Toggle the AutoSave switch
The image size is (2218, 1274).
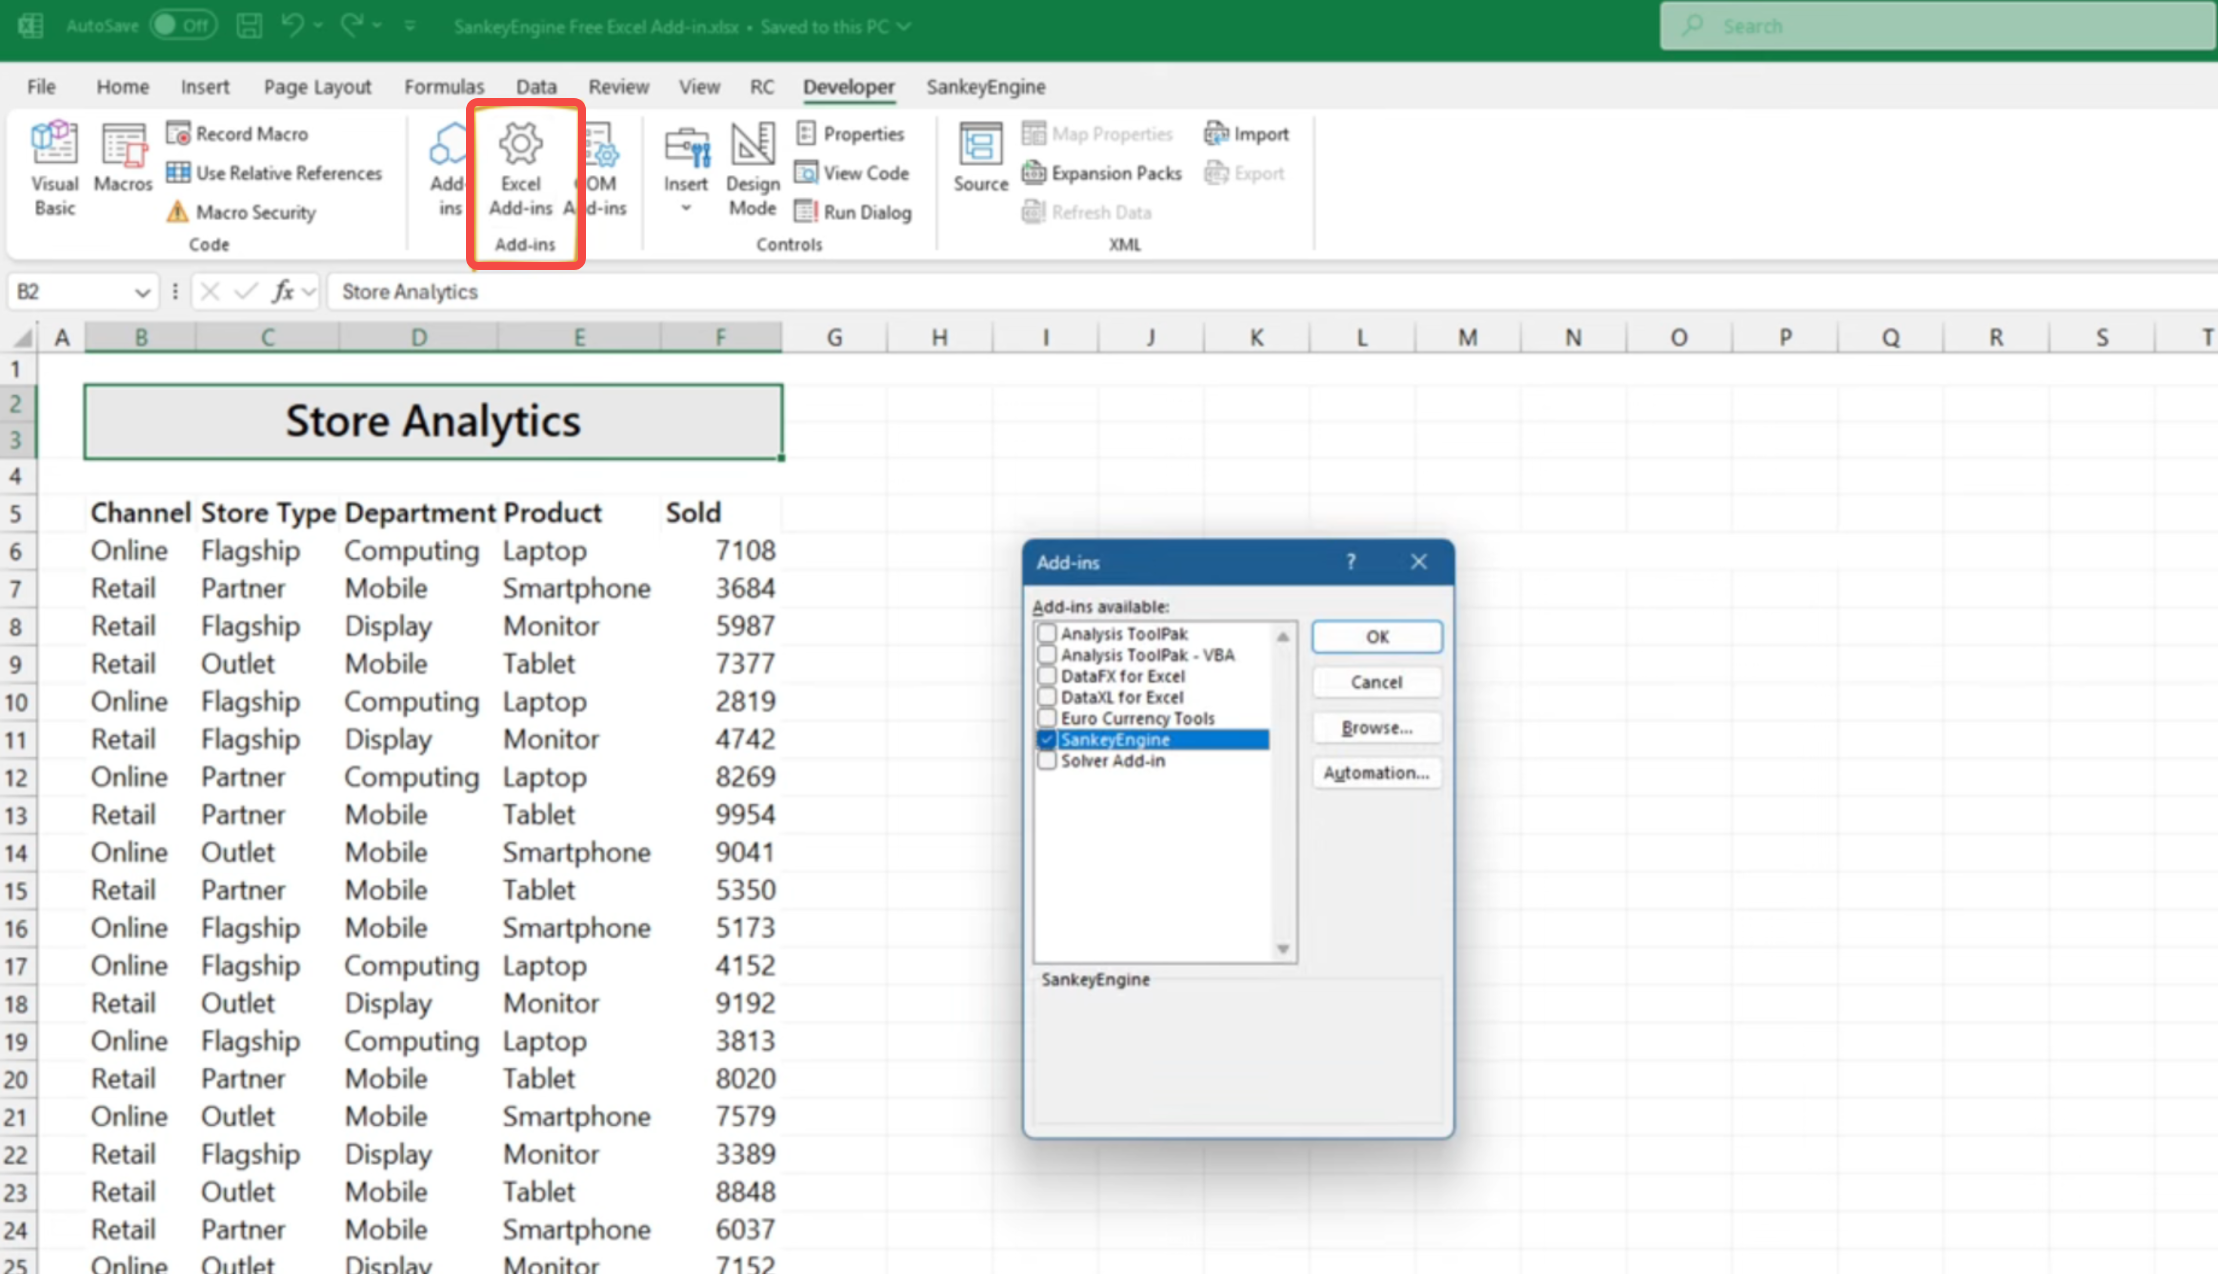pos(184,26)
